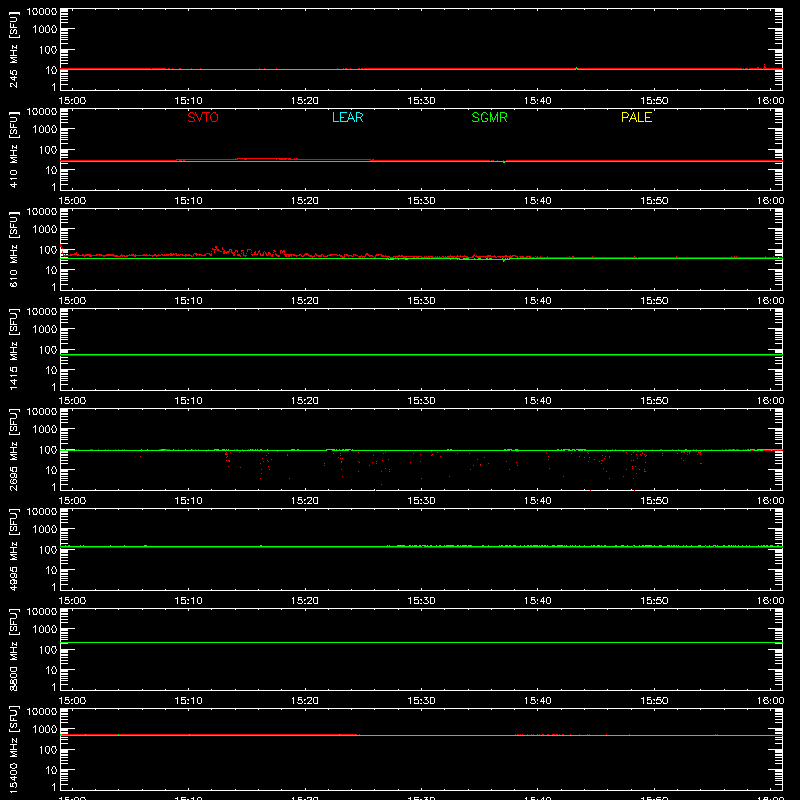Click the 10000 tick on 245 MHz axis

click(x=42, y=12)
